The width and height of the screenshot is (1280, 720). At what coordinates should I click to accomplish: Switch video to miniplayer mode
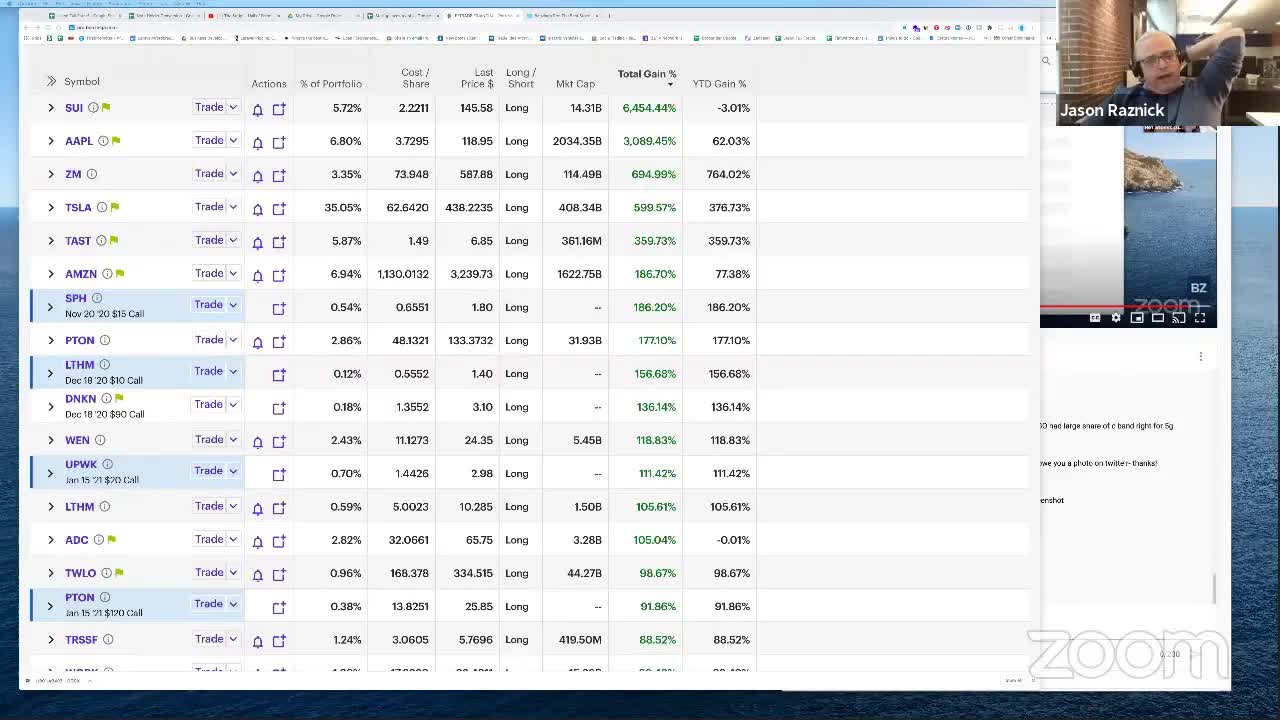click(1137, 318)
